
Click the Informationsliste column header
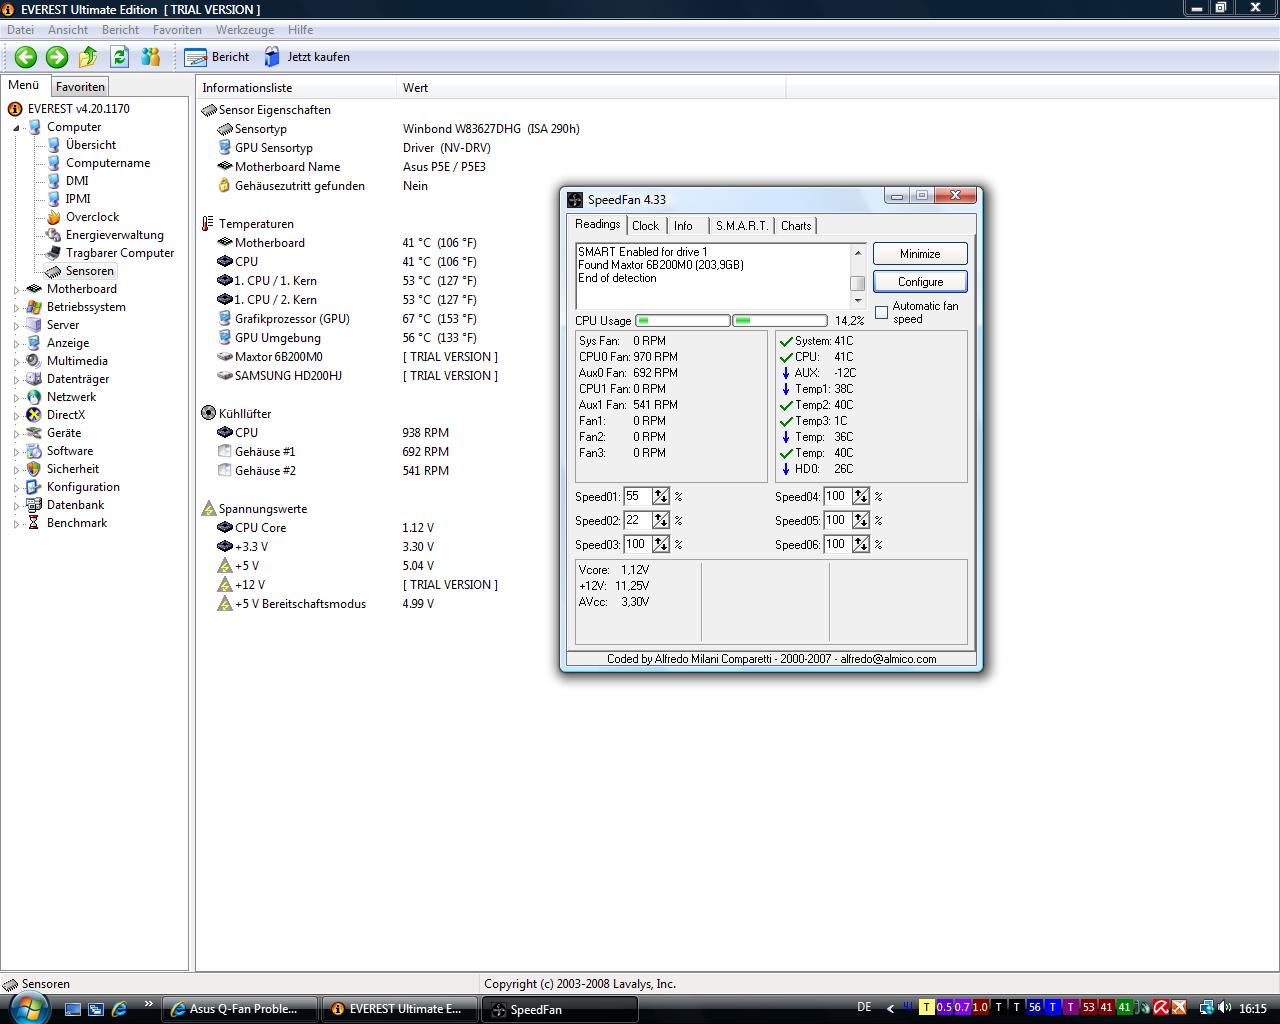[296, 88]
